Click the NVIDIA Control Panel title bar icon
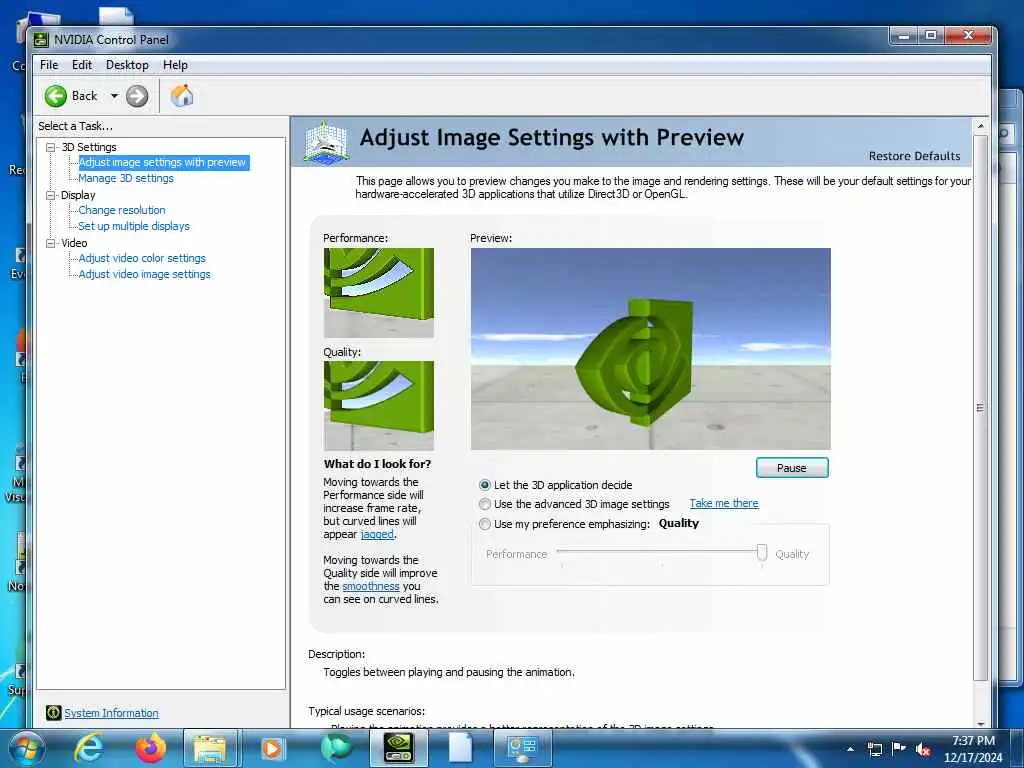 (40, 40)
